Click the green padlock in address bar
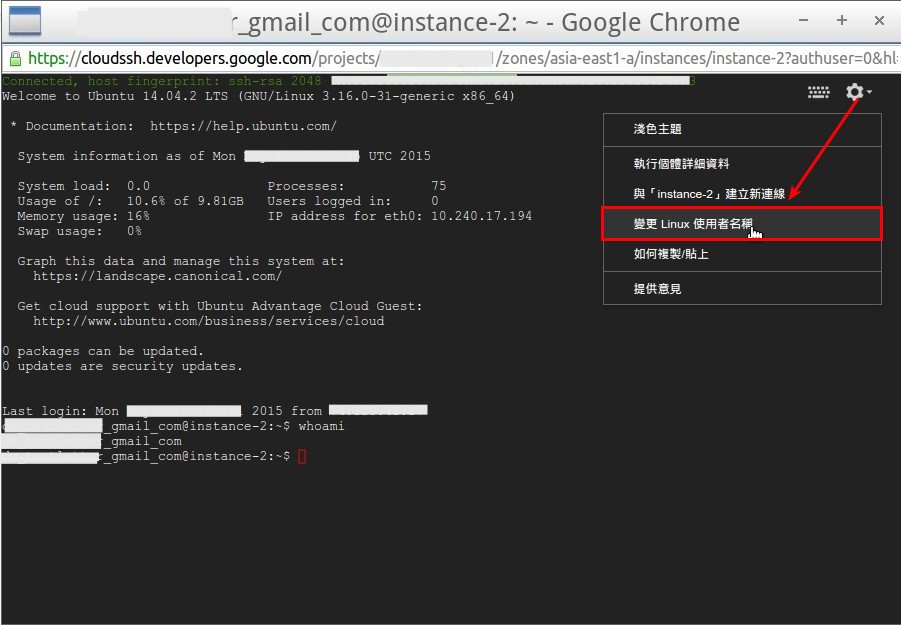This screenshot has height=625, width=901. coord(16,59)
